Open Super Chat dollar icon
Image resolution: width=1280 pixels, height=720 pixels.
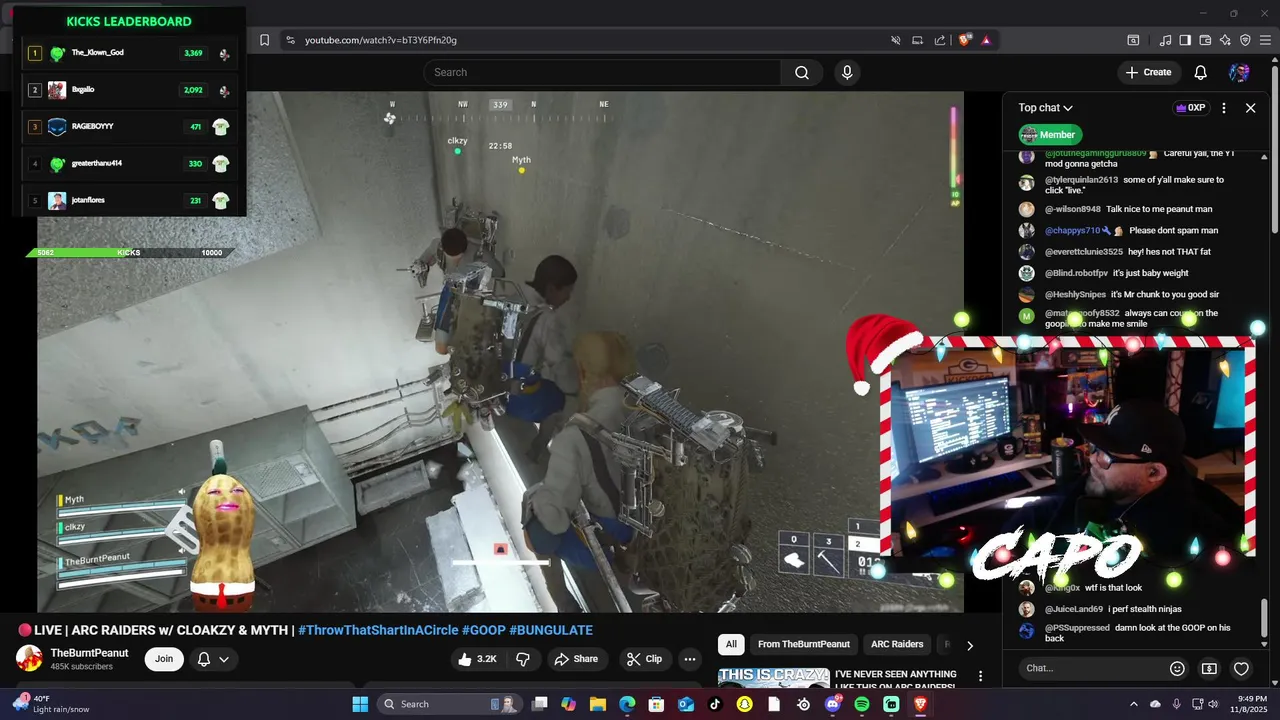(1209, 668)
